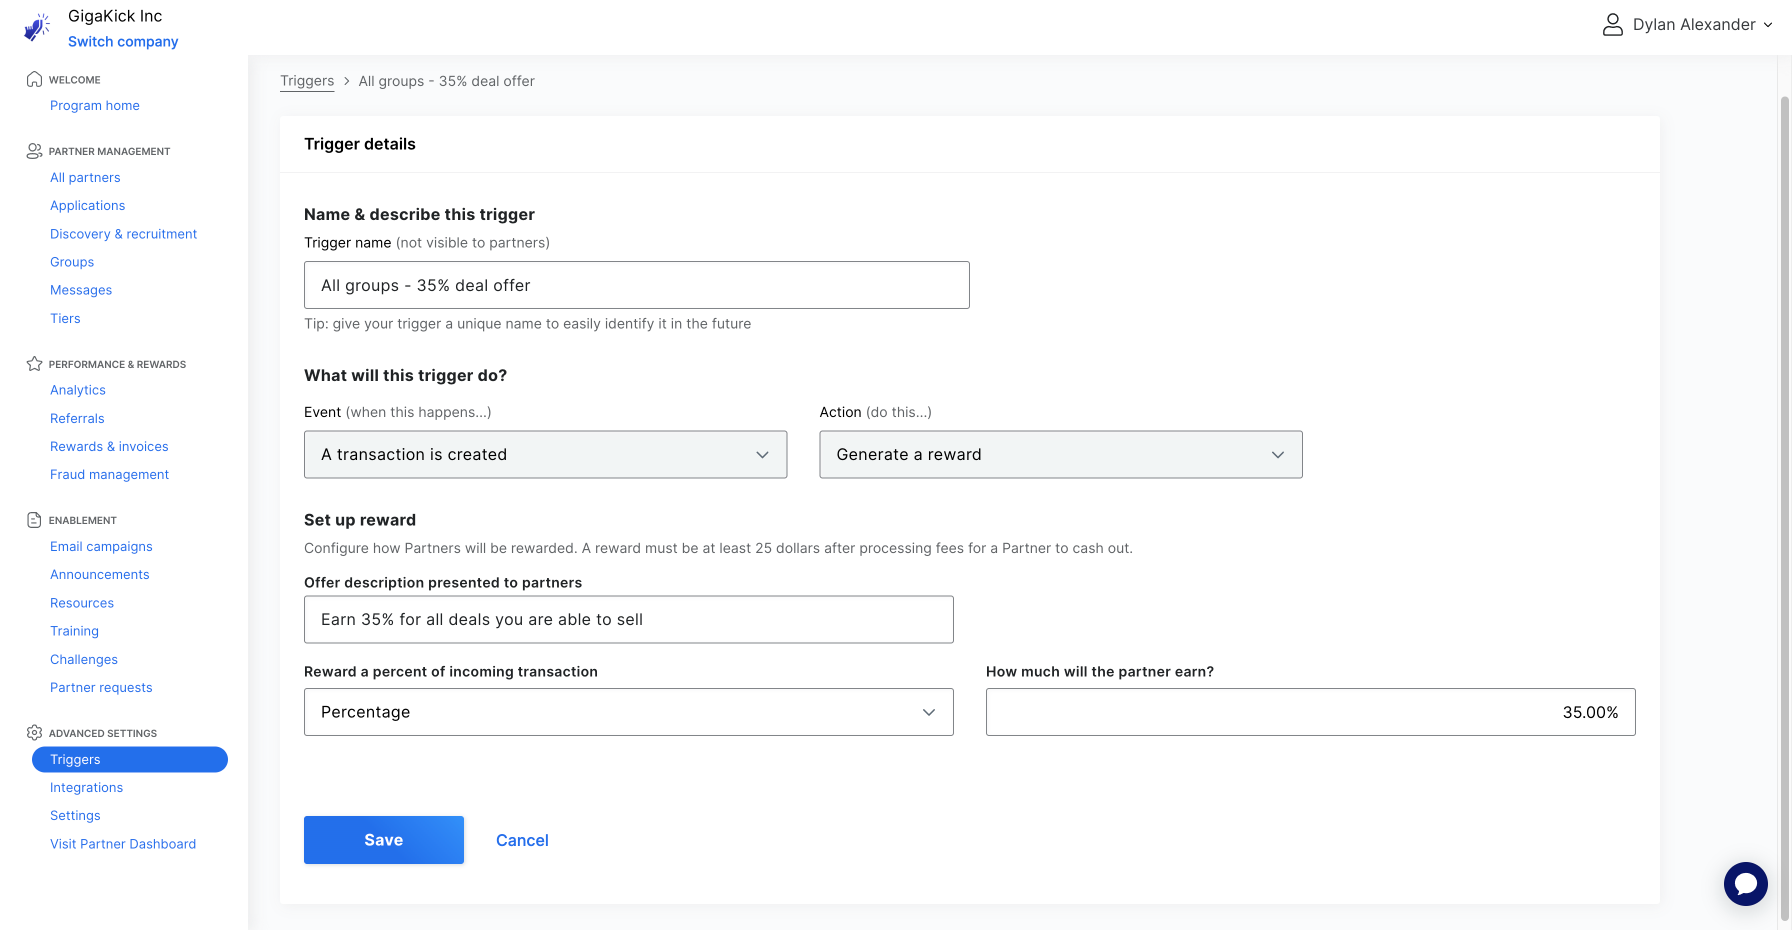
Task: Open the Percentage reward type dropdown
Action: [628, 712]
